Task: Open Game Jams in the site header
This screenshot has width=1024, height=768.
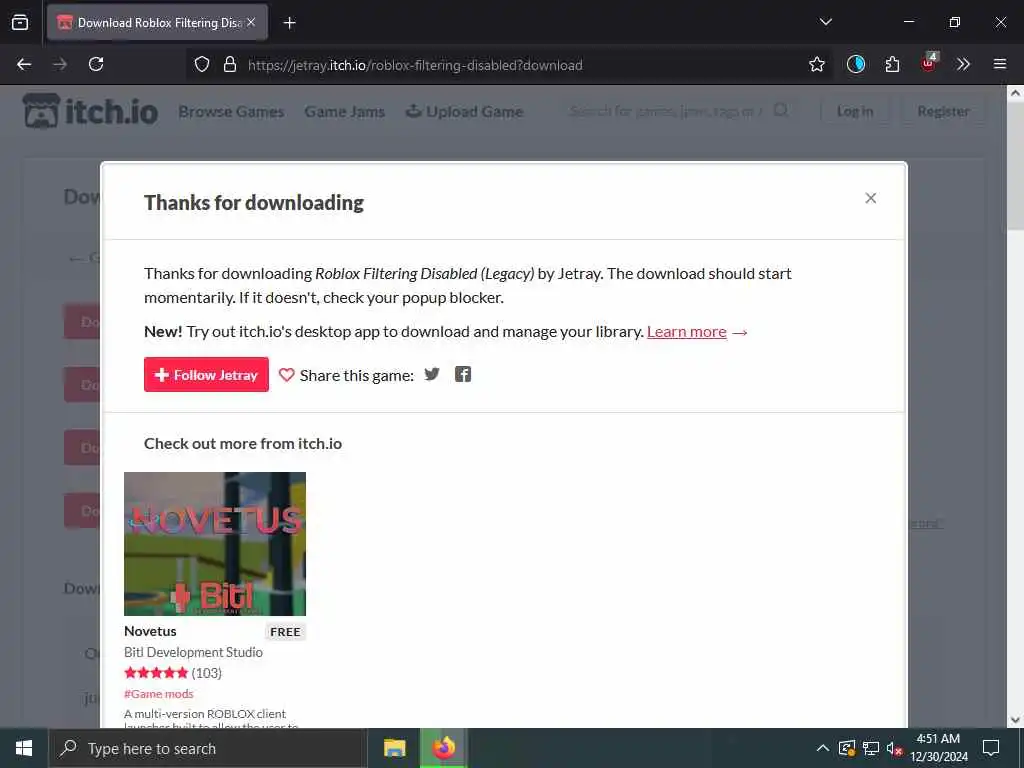Action: tap(344, 112)
